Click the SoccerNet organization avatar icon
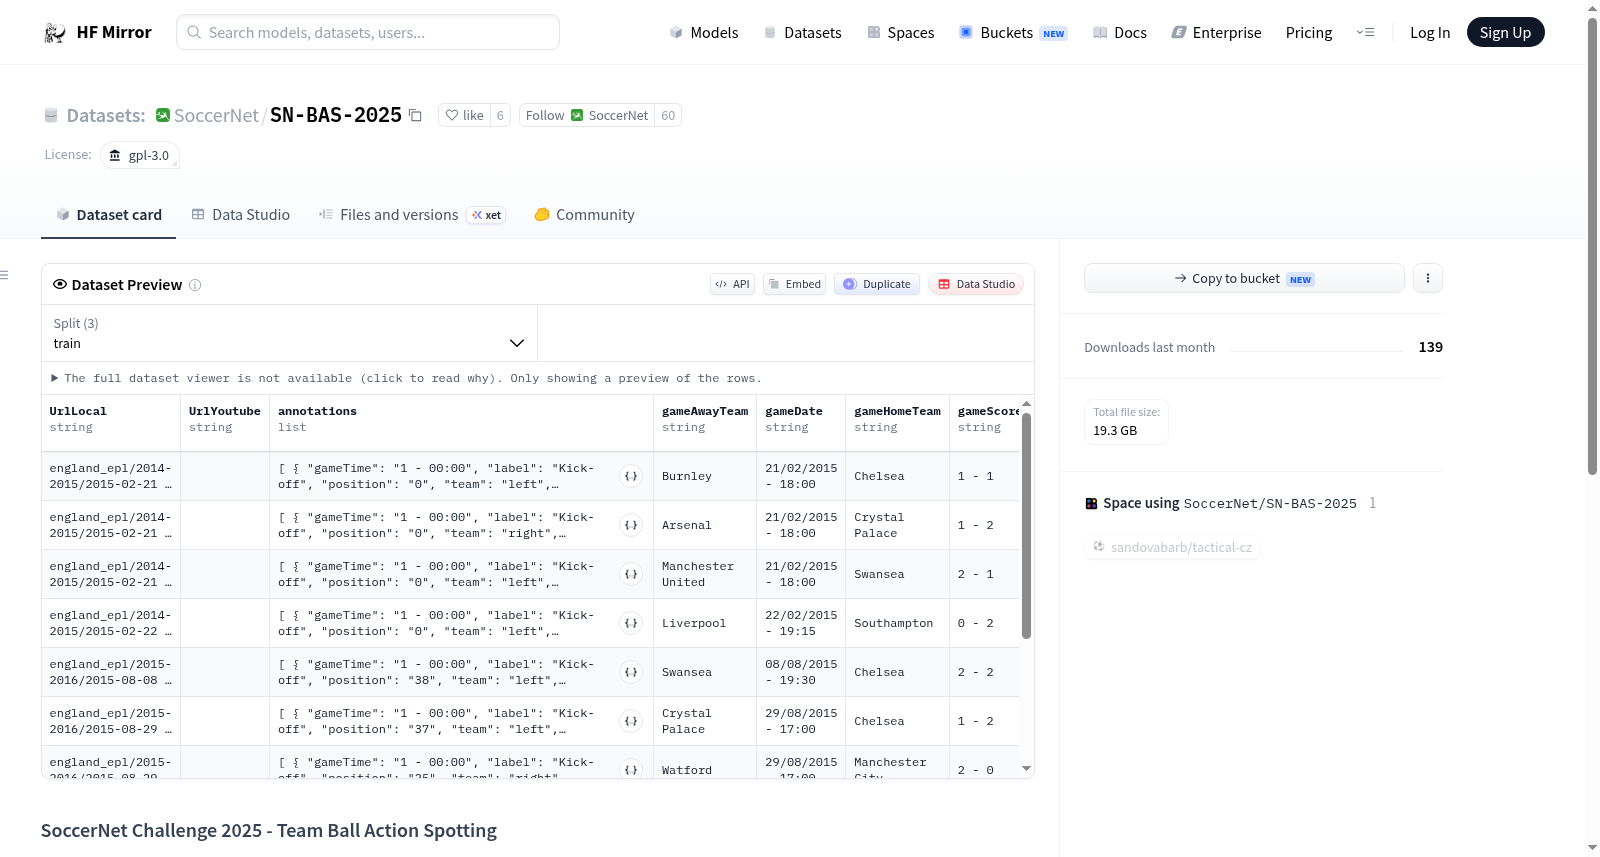This screenshot has height=857, width=1600. pos(163,115)
